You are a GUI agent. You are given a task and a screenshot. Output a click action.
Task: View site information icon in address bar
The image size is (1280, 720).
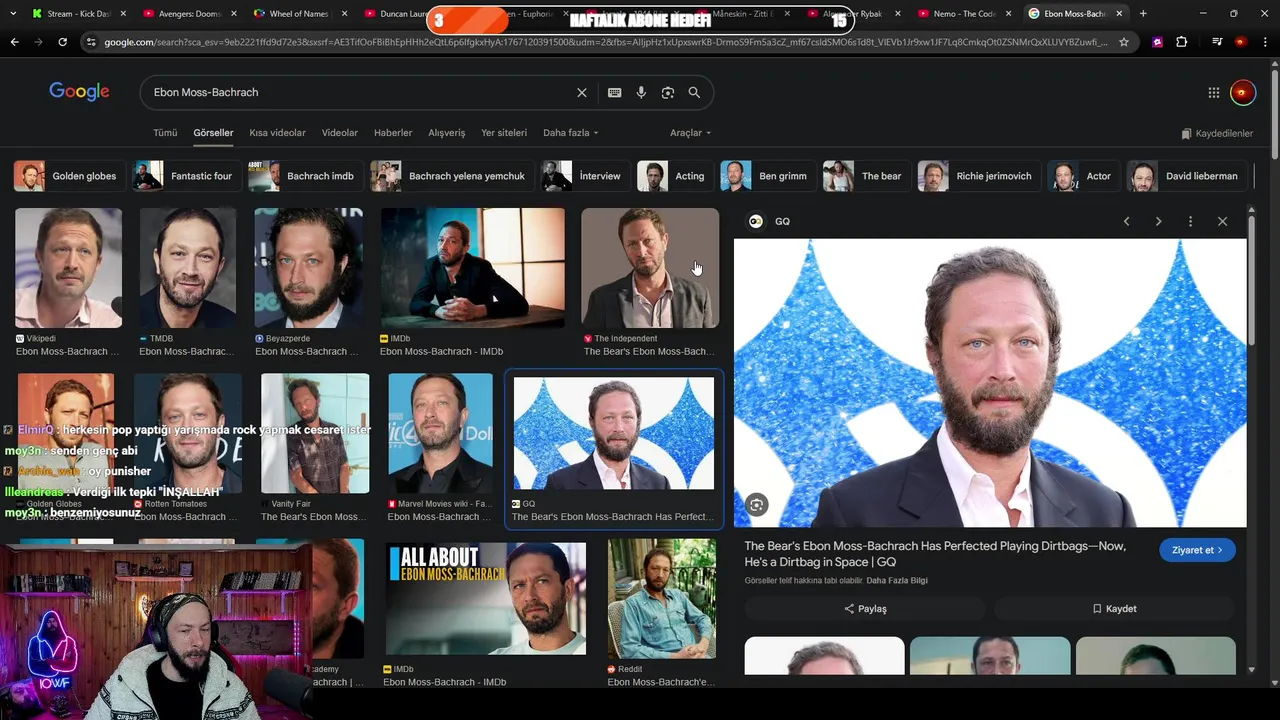pyautogui.click(x=91, y=42)
